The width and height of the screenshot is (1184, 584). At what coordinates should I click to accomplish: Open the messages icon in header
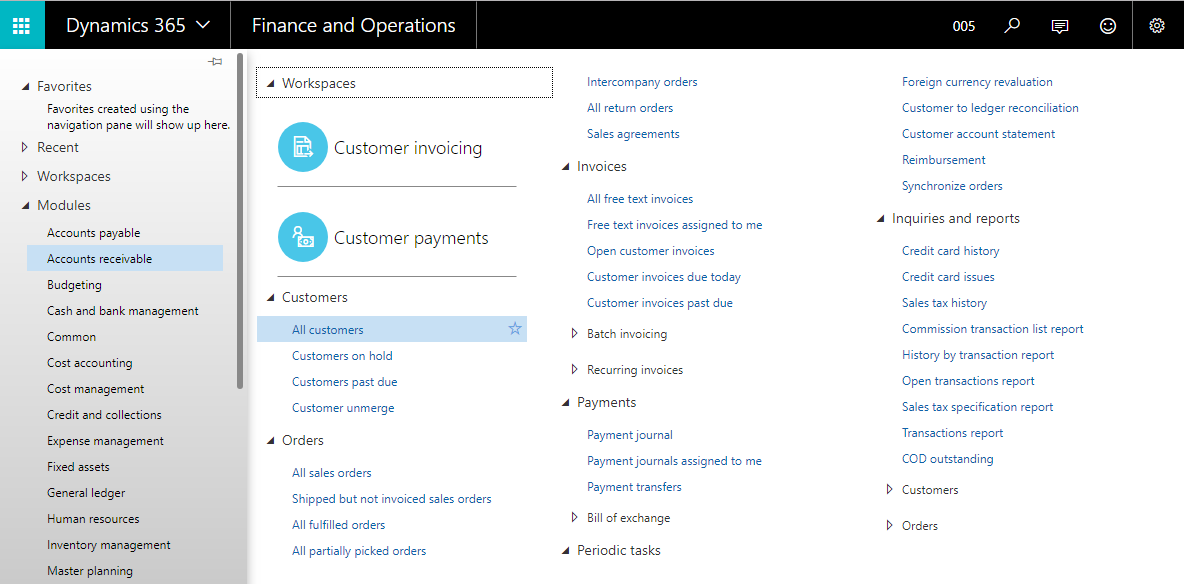click(1060, 26)
